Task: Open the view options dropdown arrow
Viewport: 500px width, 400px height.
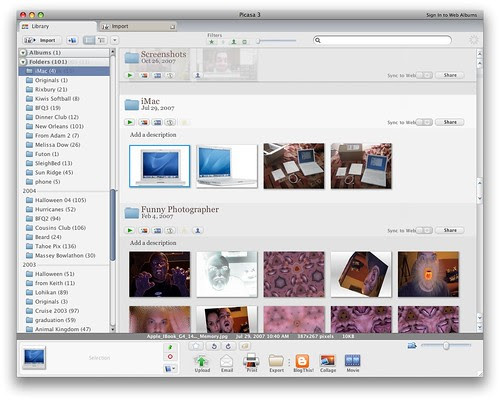Action: tap(115, 40)
